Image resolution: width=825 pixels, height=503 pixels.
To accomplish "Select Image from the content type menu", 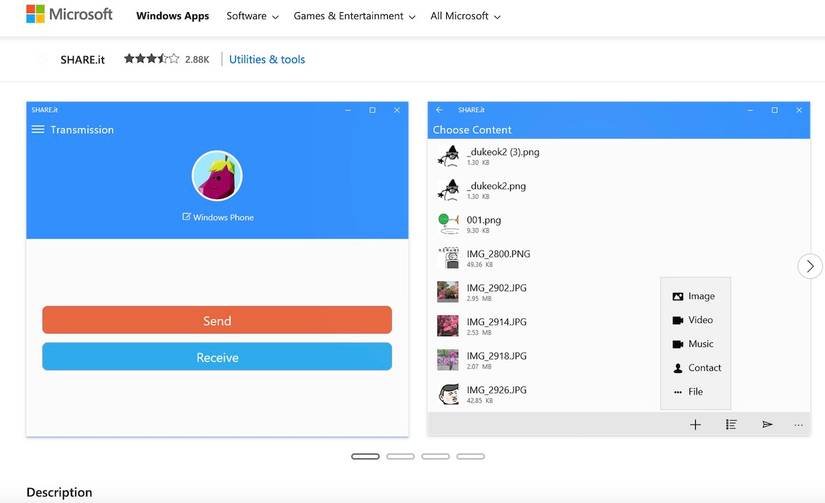I will click(694, 296).
